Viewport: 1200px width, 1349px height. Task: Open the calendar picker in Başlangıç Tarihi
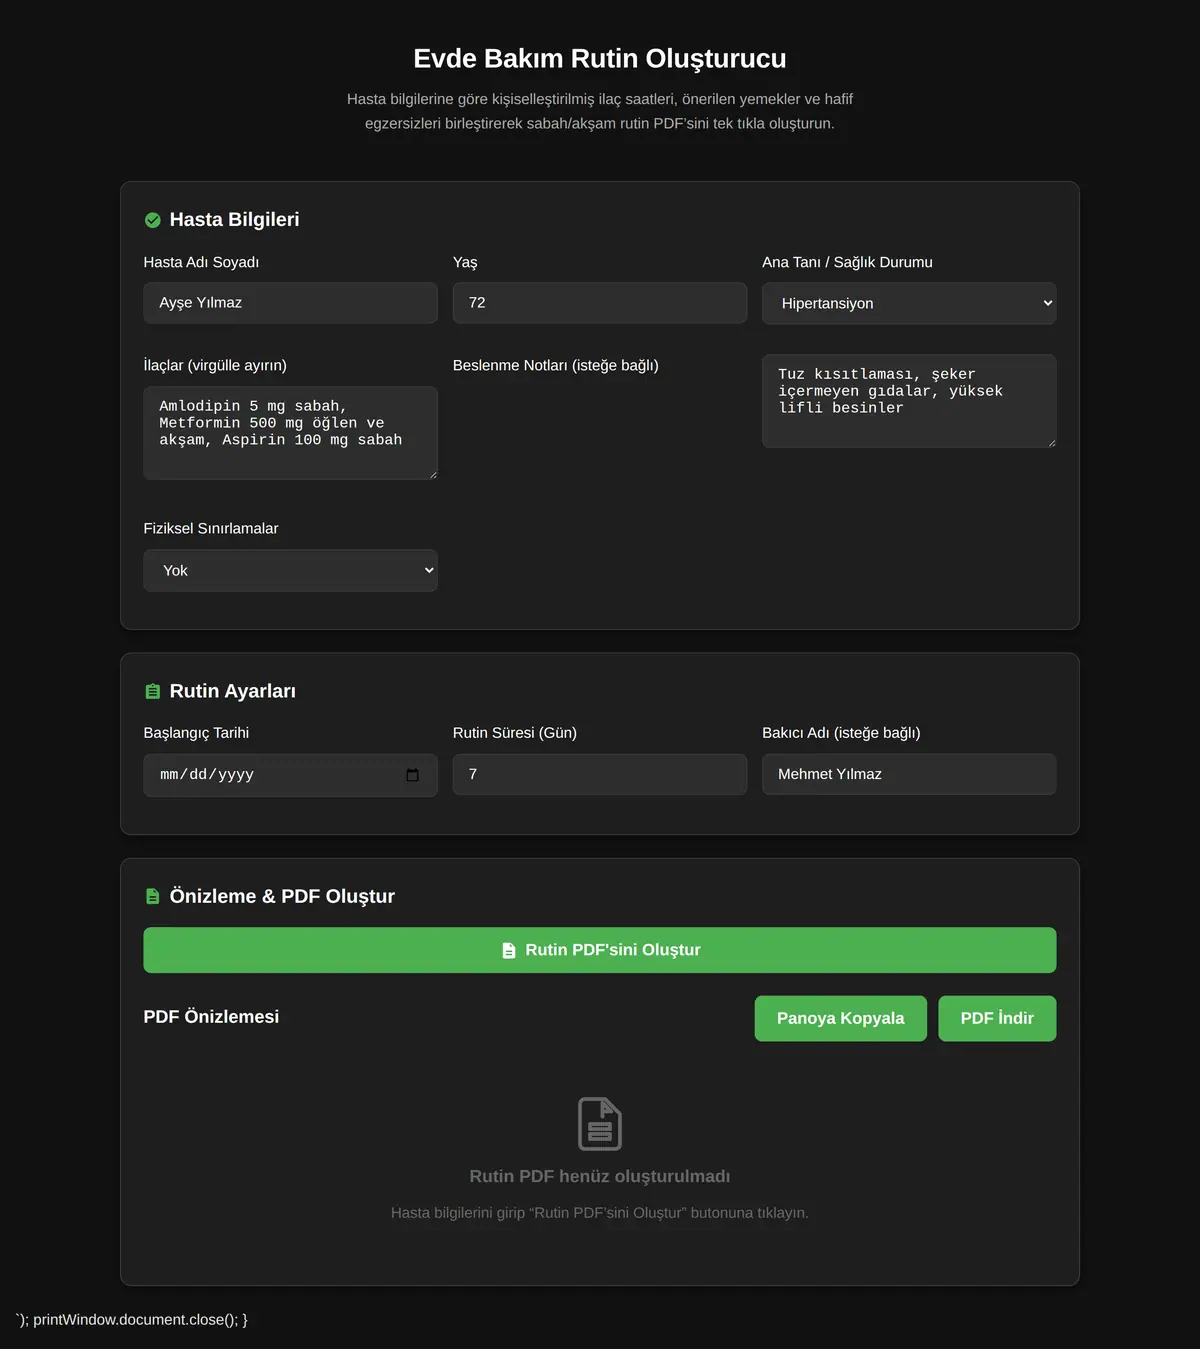click(x=413, y=775)
